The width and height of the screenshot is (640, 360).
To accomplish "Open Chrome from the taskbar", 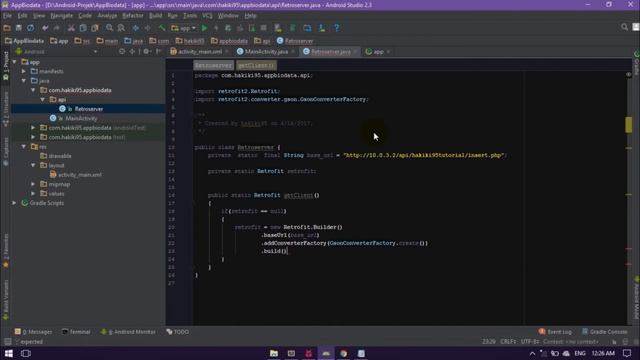I will coord(344,353).
